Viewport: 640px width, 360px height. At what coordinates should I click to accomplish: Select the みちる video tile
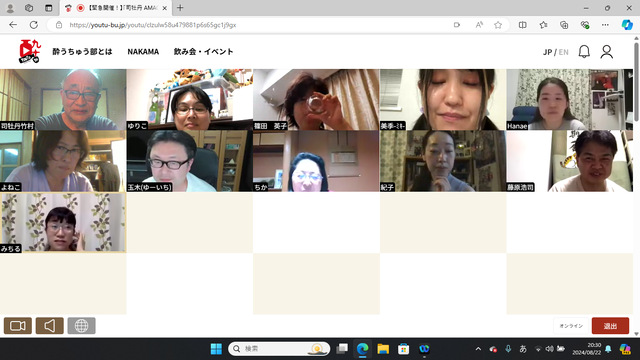63,223
